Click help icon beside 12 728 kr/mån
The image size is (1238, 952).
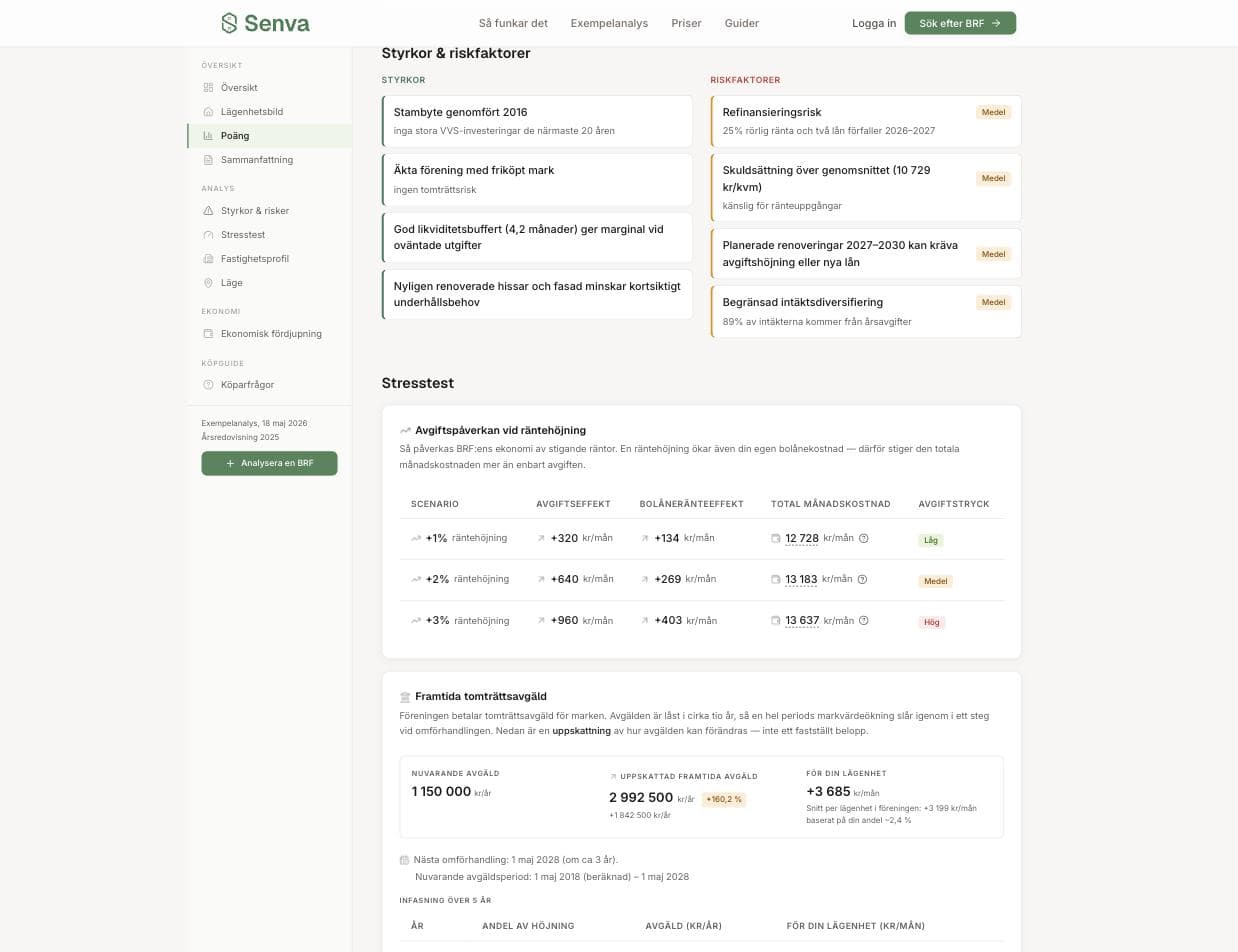(x=864, y=538)
